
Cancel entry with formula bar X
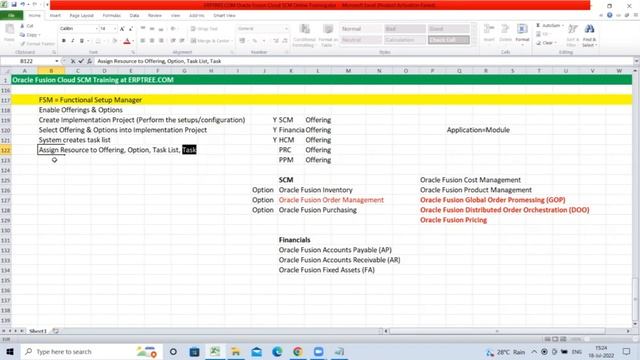click(73, 61)
